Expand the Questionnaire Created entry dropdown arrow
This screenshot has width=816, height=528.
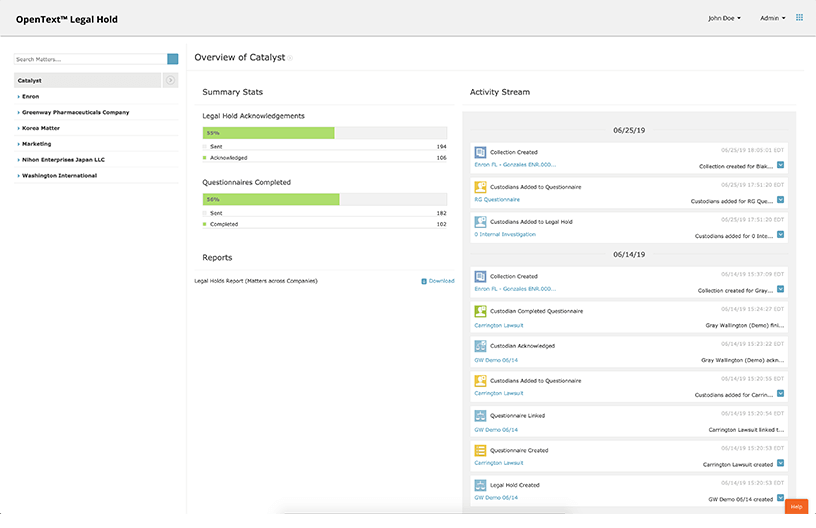click(x=780, y=464)
